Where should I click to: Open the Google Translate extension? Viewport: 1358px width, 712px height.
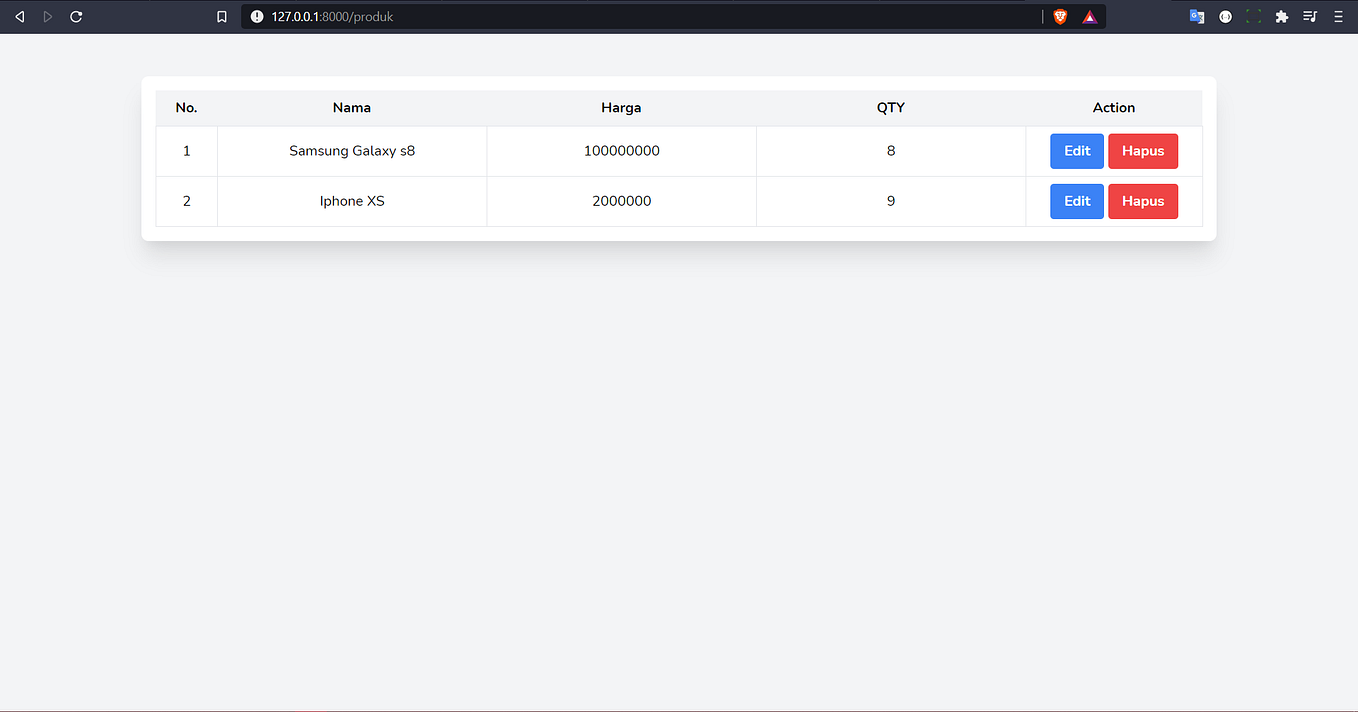pos(1196,16)
